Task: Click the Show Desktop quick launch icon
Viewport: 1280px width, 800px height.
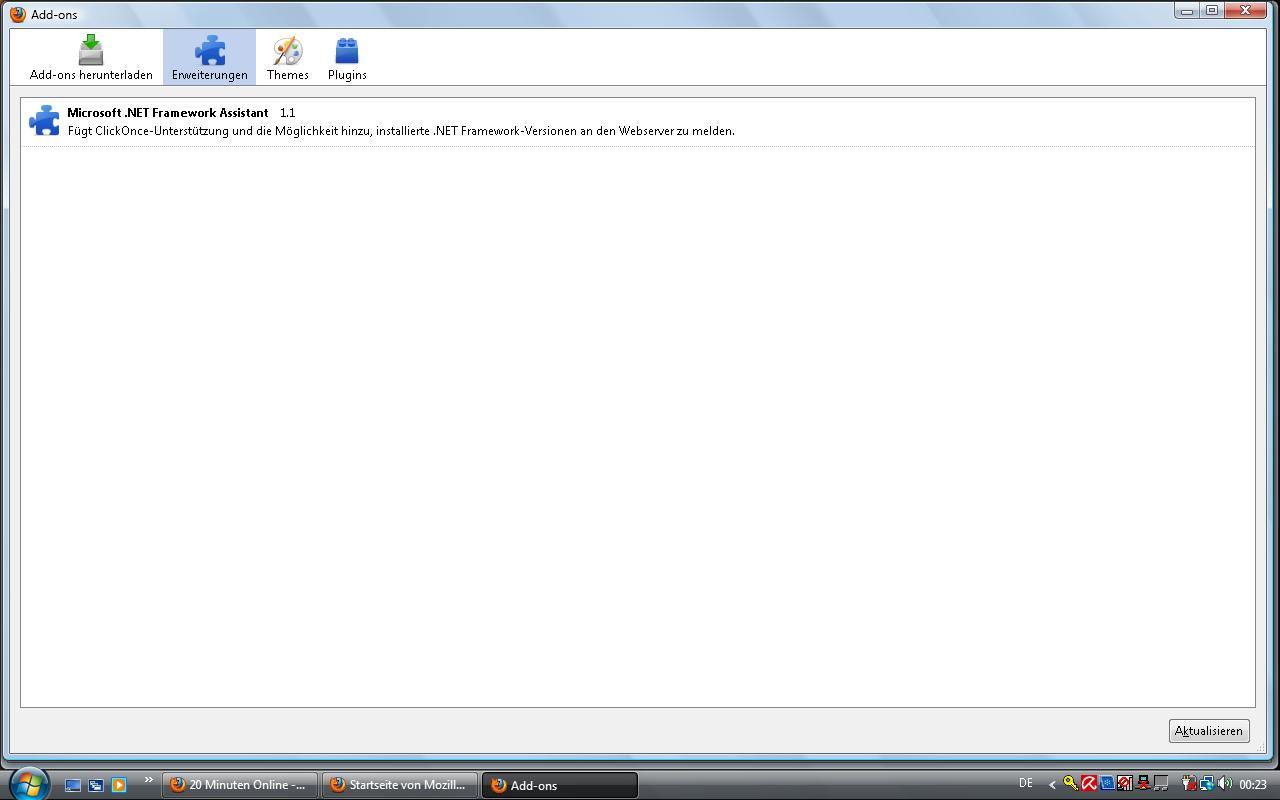Action: click(73, 785)
